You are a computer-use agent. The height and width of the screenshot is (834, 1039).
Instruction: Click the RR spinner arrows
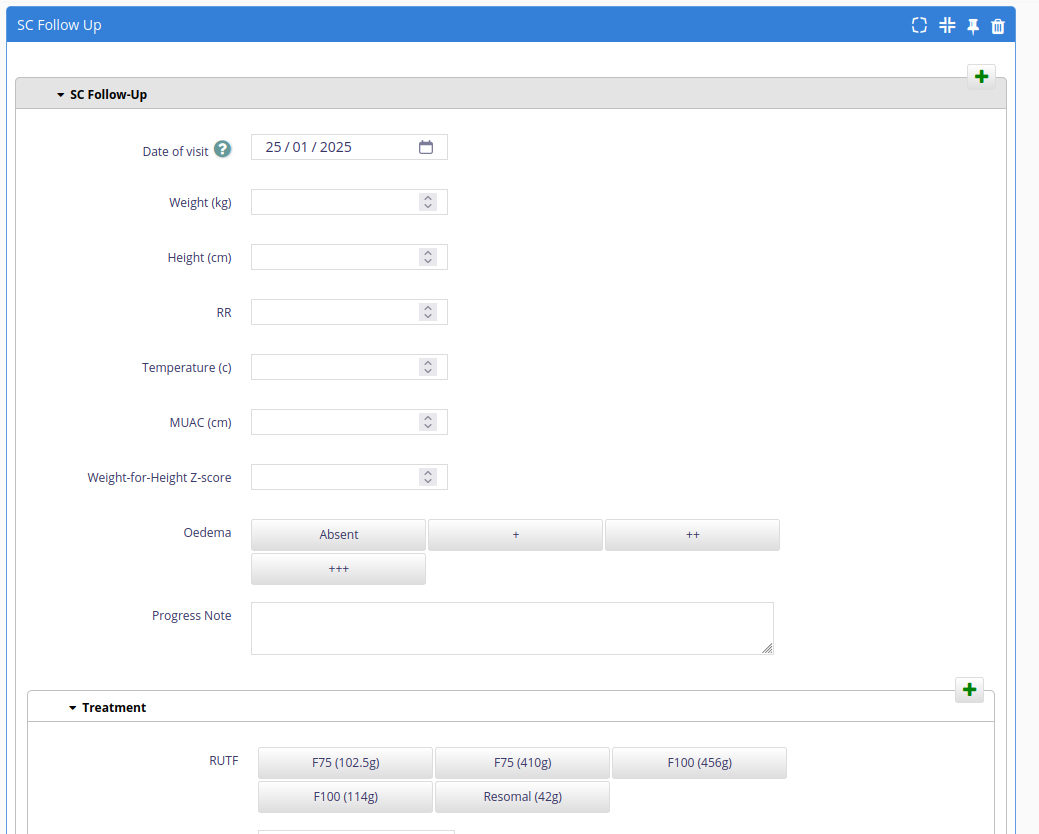tap(428, 312)
